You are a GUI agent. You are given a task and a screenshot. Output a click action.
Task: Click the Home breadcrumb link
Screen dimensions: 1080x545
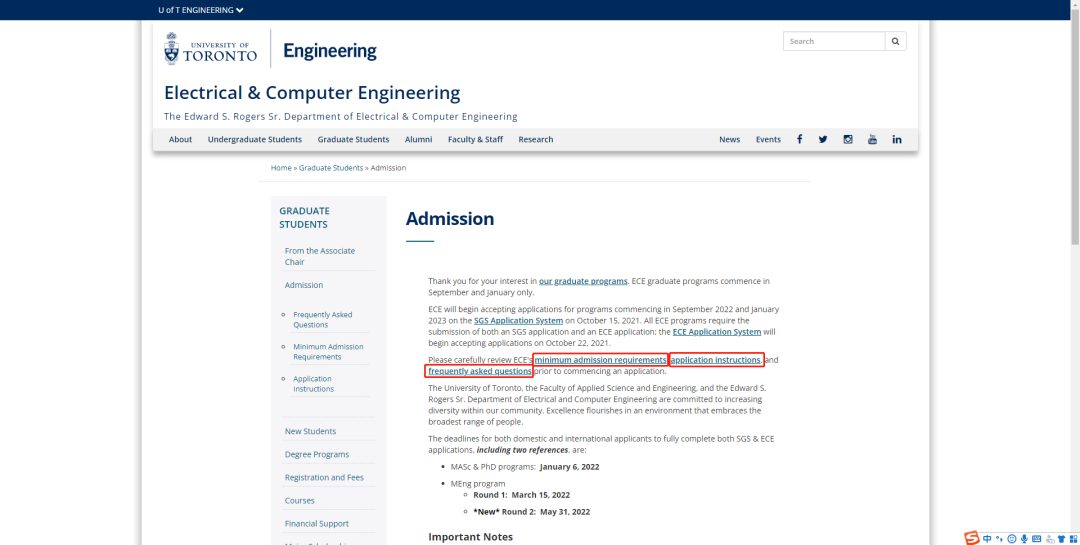click(281, 168)
